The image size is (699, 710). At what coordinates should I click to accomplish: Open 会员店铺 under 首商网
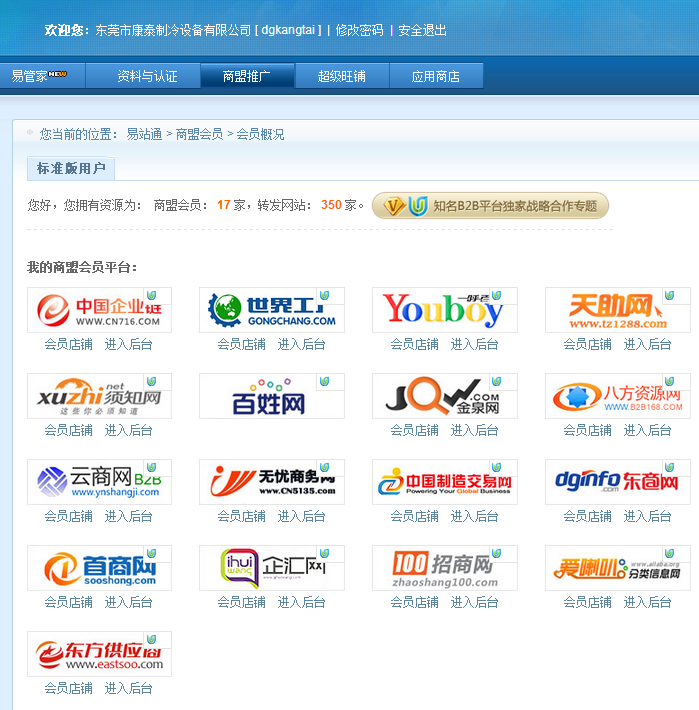(68, 602)
